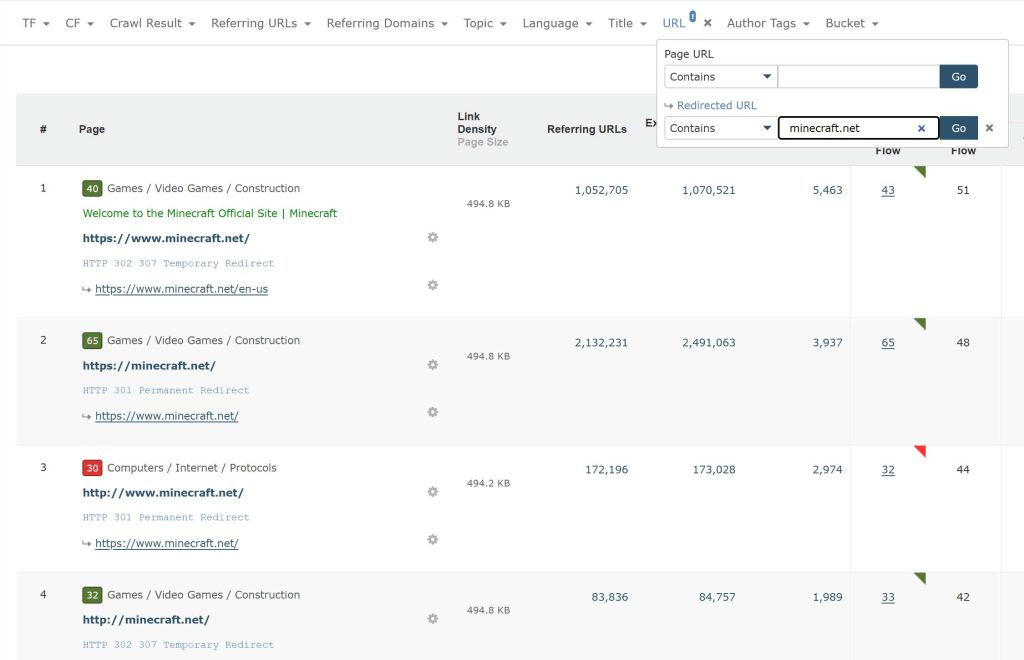Open Referring URLs filter menu
The image size is (1024, 660).
tap(261, 24)
